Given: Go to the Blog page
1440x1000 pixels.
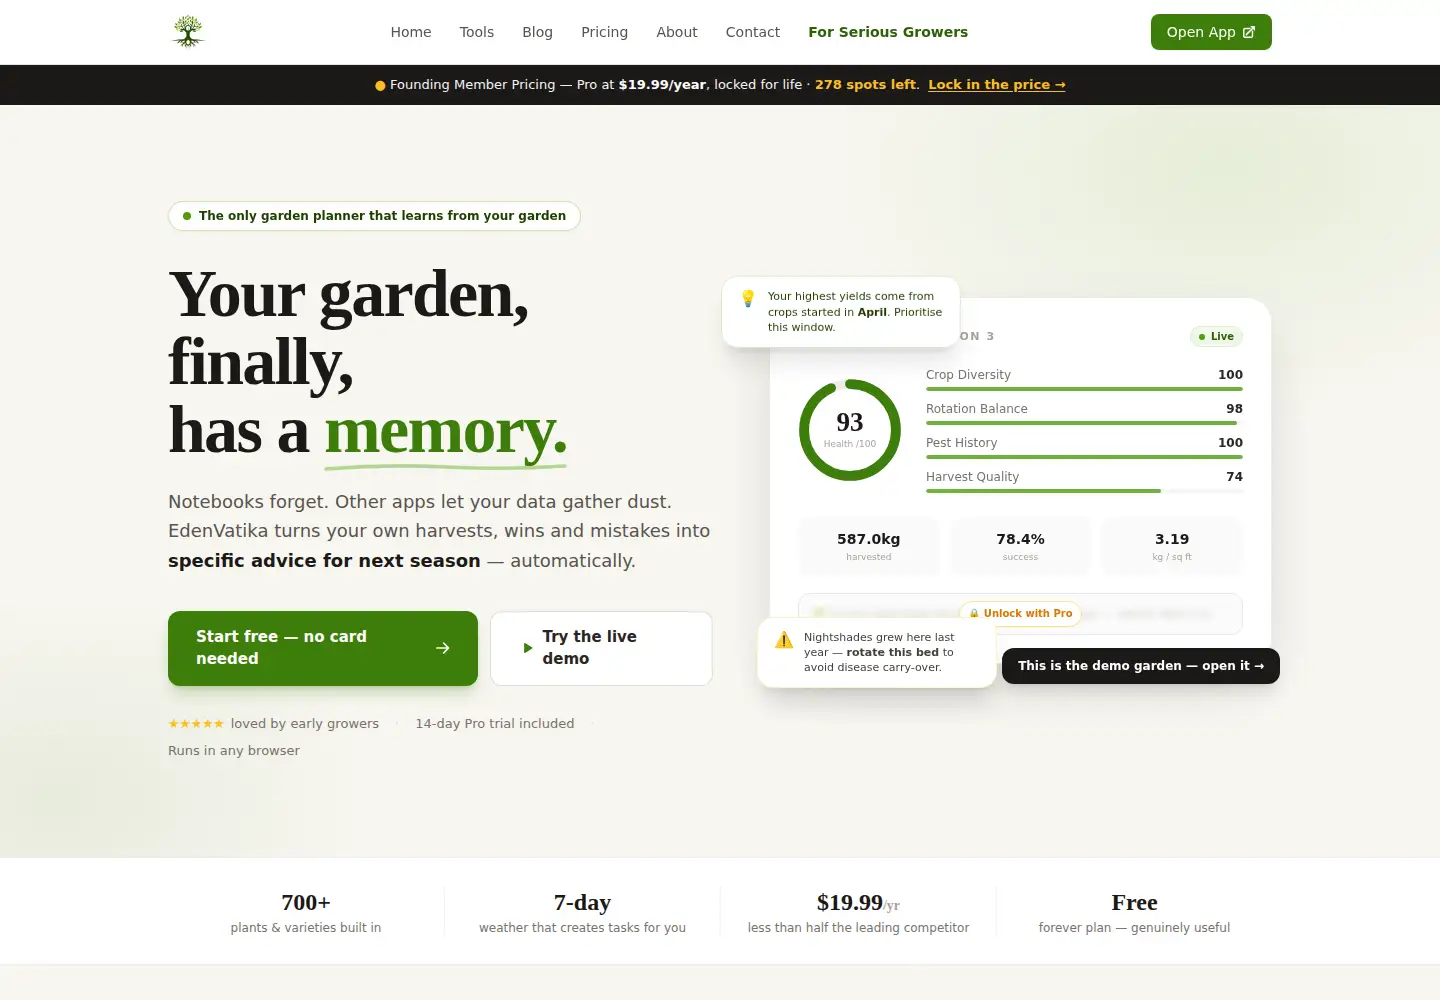Looking at the screenshot, I should coord(538,32).
